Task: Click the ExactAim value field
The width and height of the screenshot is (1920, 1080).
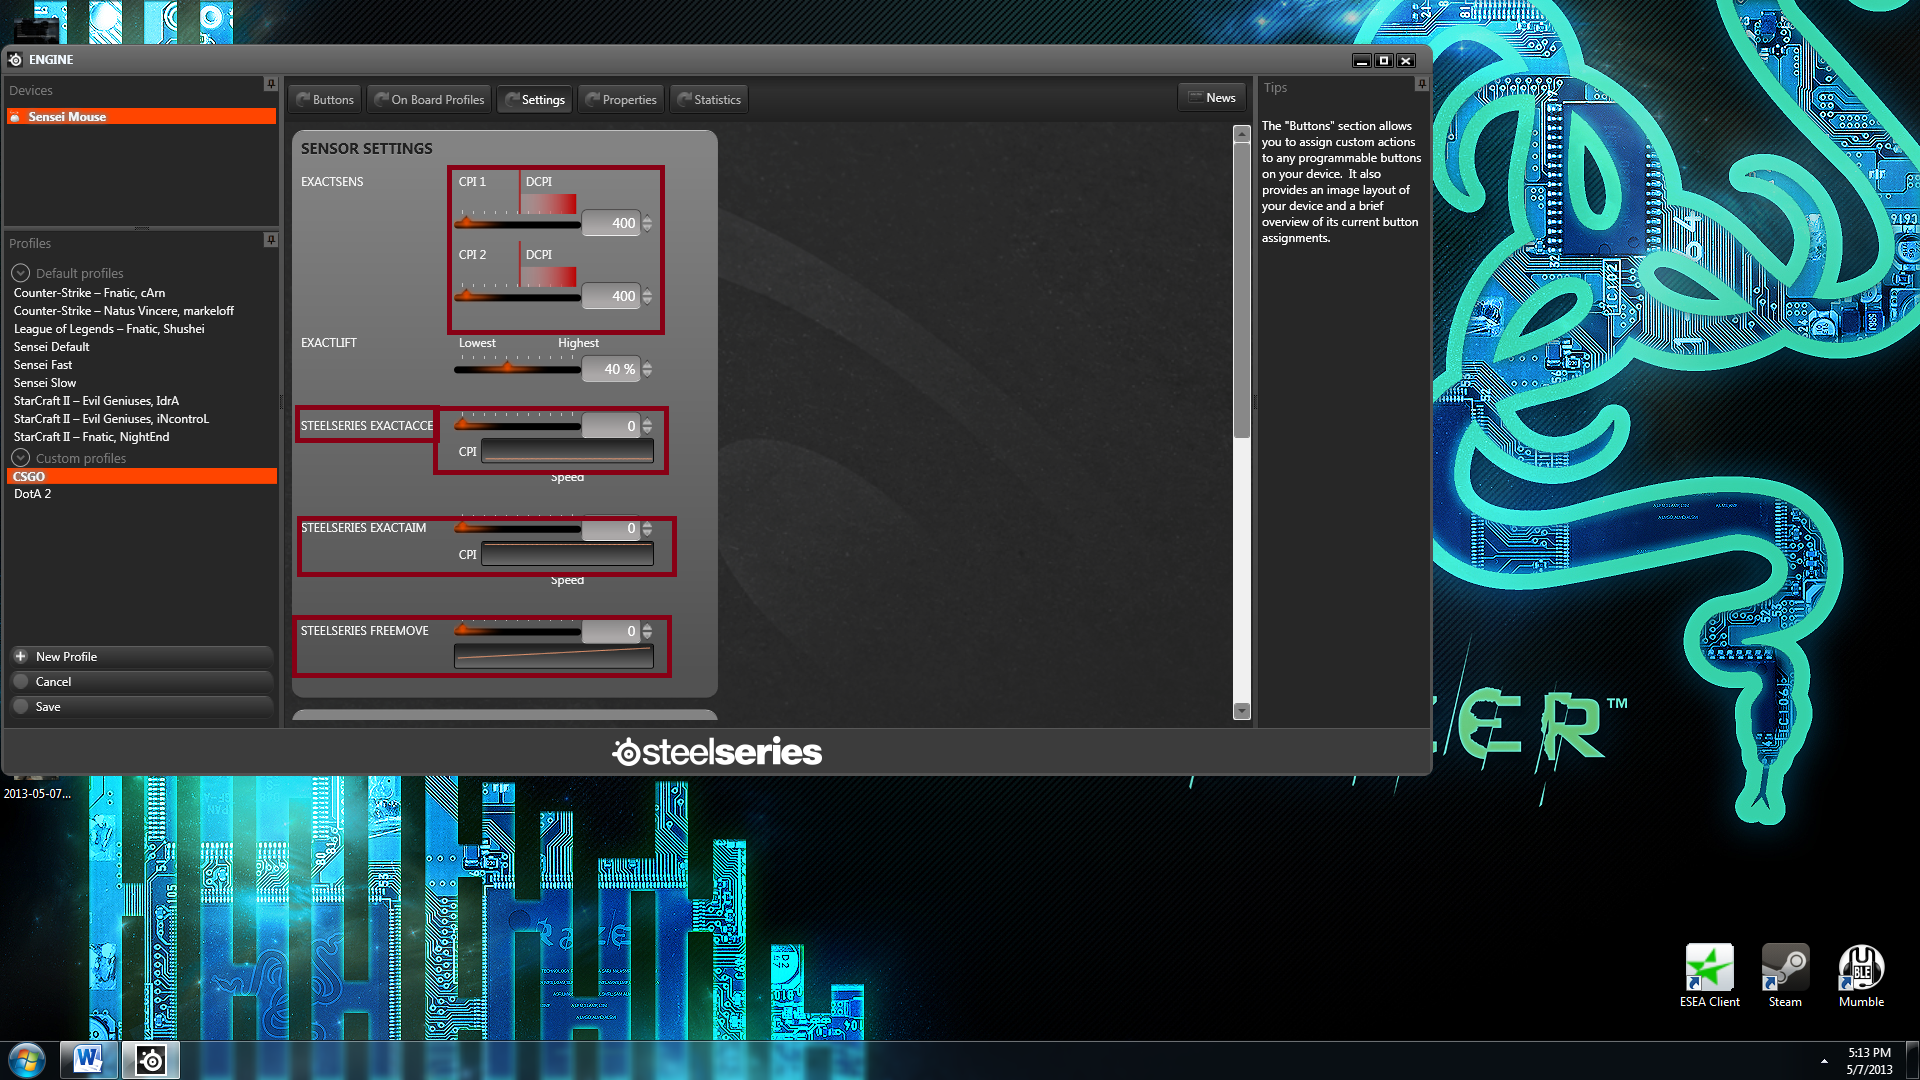Action: click(612, 528)
